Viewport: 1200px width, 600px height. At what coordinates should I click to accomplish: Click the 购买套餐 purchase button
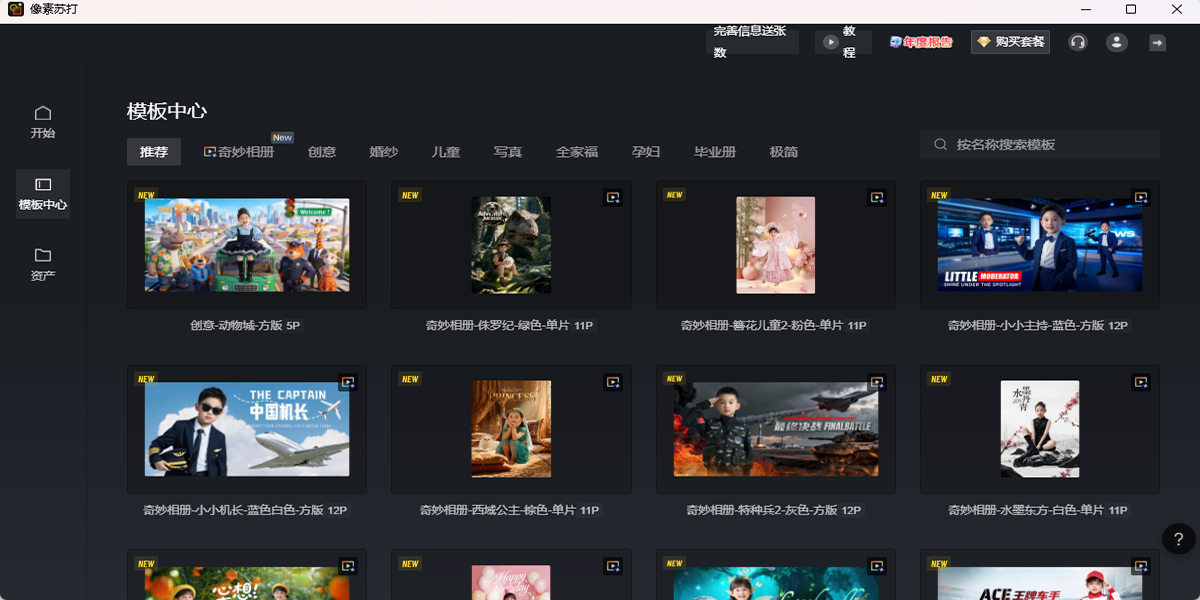click(x=1010, y=42)
